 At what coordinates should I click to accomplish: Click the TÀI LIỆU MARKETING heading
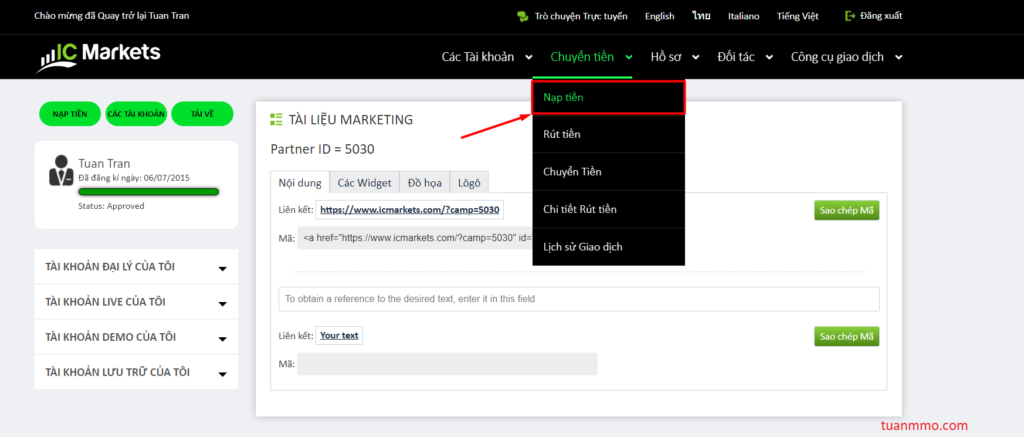coord(351,120)
